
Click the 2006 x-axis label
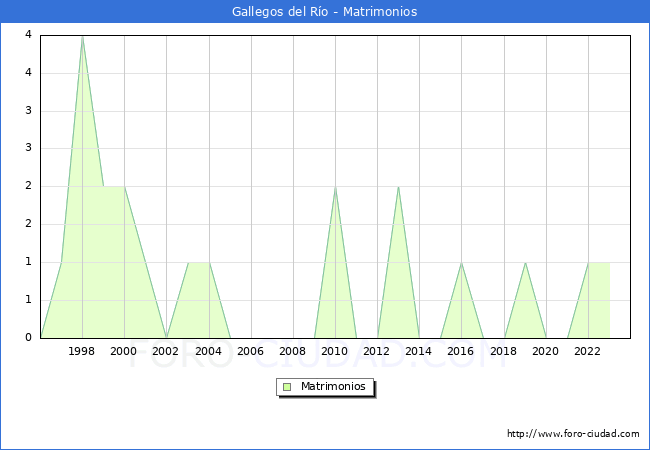(251, 351)
